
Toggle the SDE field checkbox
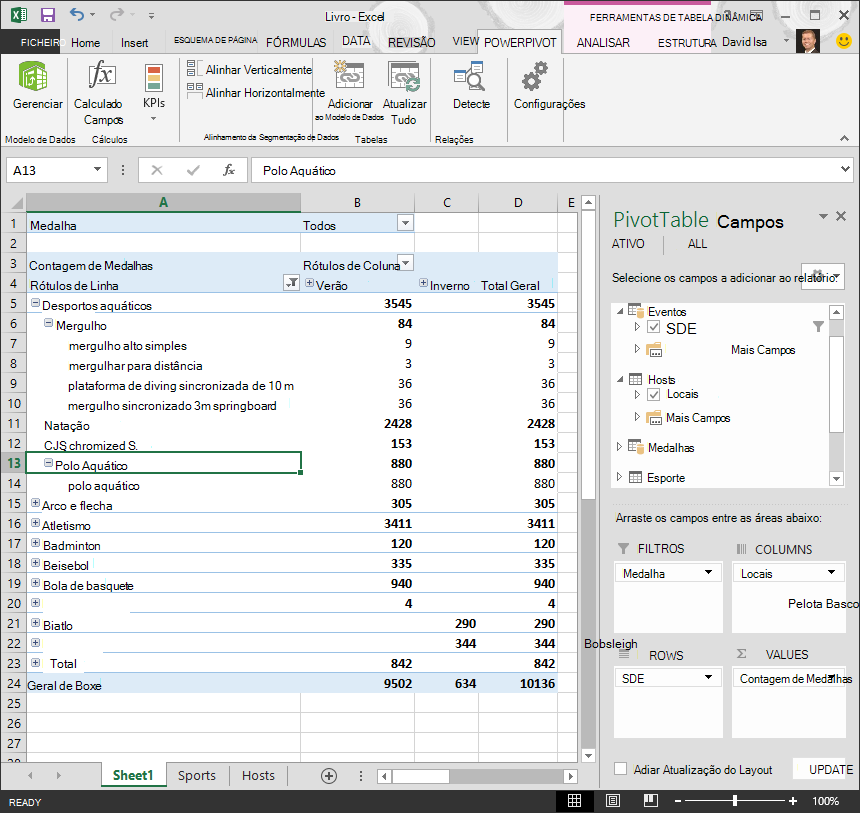click(653, 328)
